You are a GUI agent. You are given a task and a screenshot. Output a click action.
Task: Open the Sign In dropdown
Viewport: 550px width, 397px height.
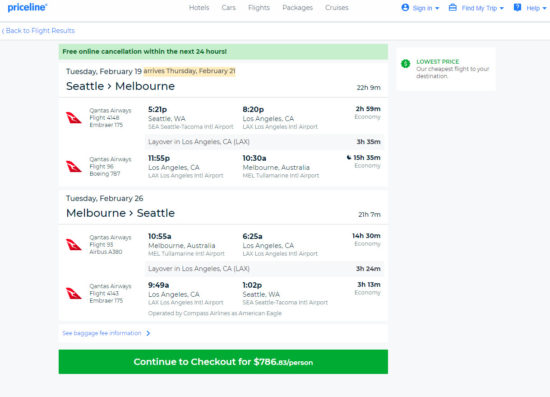pos(425,8)
